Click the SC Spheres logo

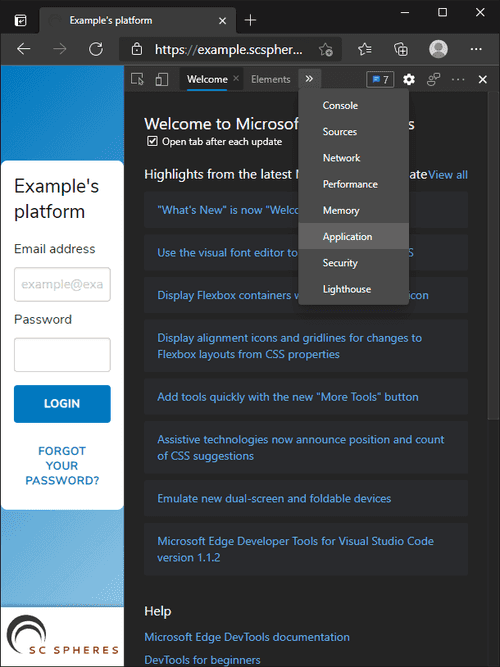tap(62, 636)
